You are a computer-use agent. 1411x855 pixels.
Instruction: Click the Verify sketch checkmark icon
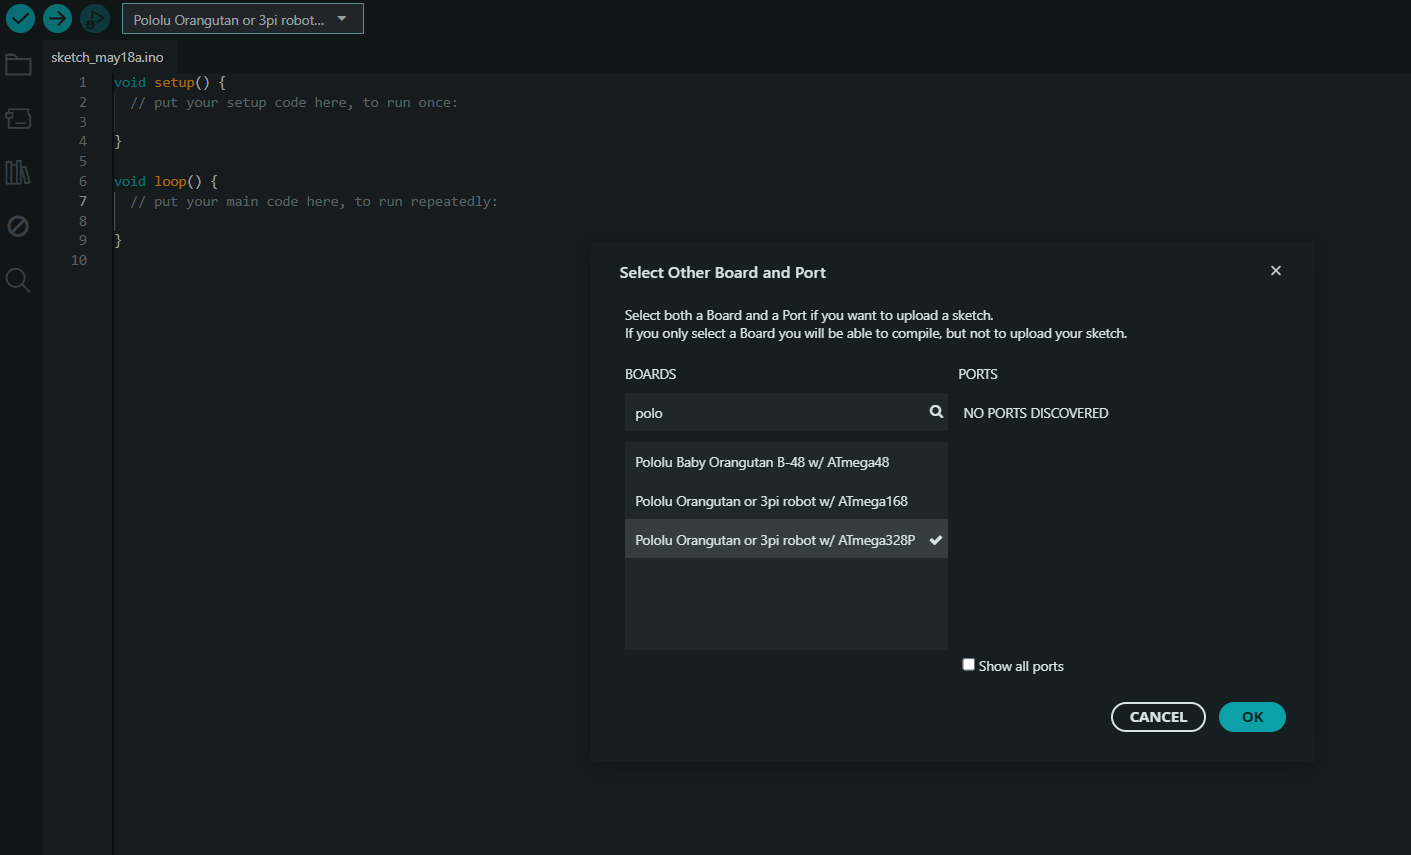[x=20, y=18]
